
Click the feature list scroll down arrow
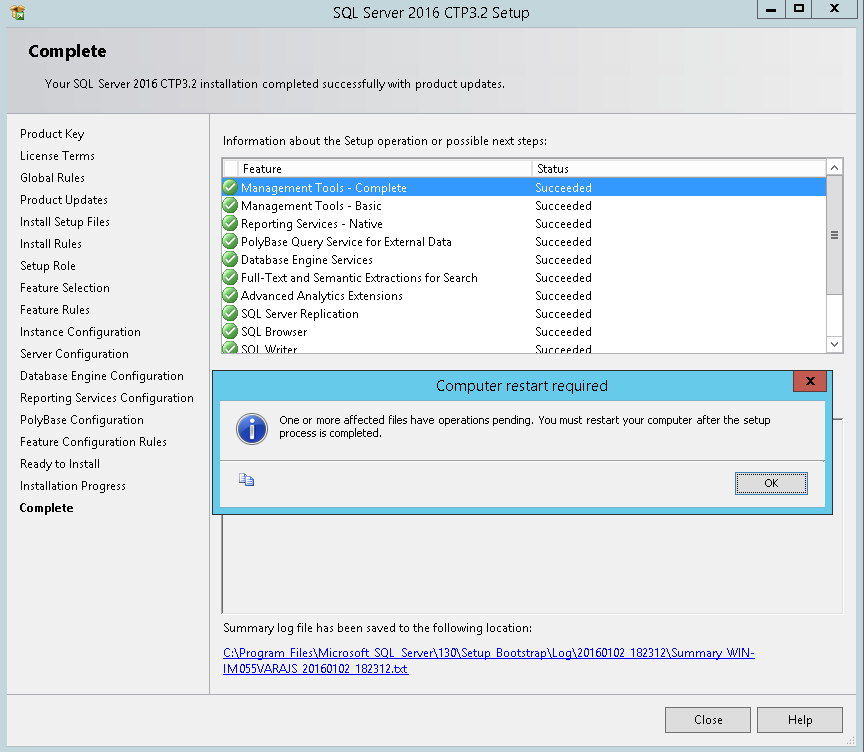[834, 344]
